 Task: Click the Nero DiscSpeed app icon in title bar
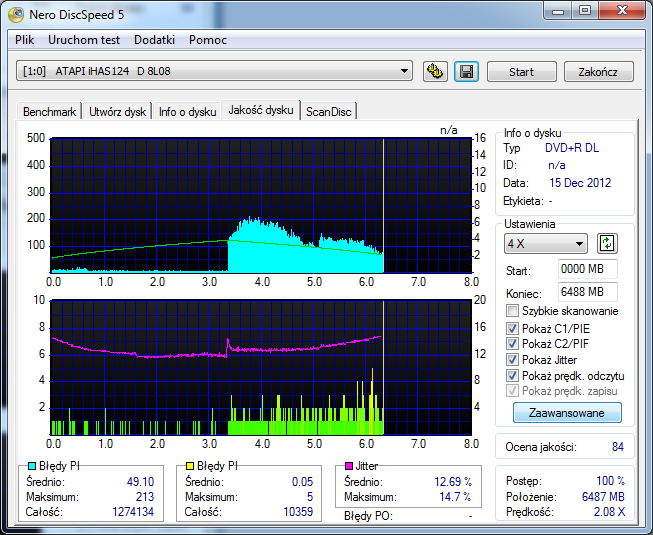(x=16, y=15)
